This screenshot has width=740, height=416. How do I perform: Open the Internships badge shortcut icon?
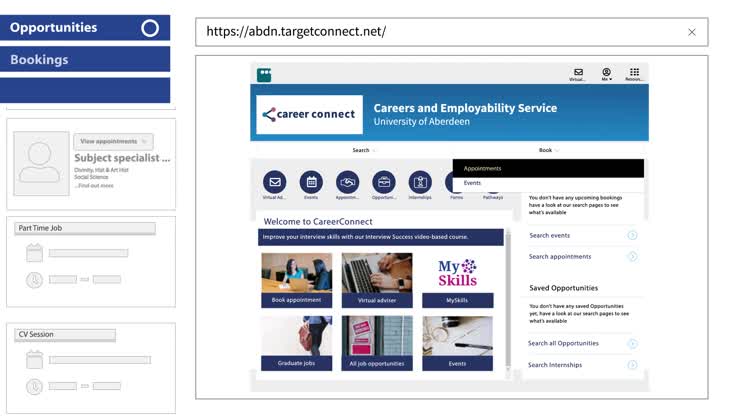tap(420, 182)
